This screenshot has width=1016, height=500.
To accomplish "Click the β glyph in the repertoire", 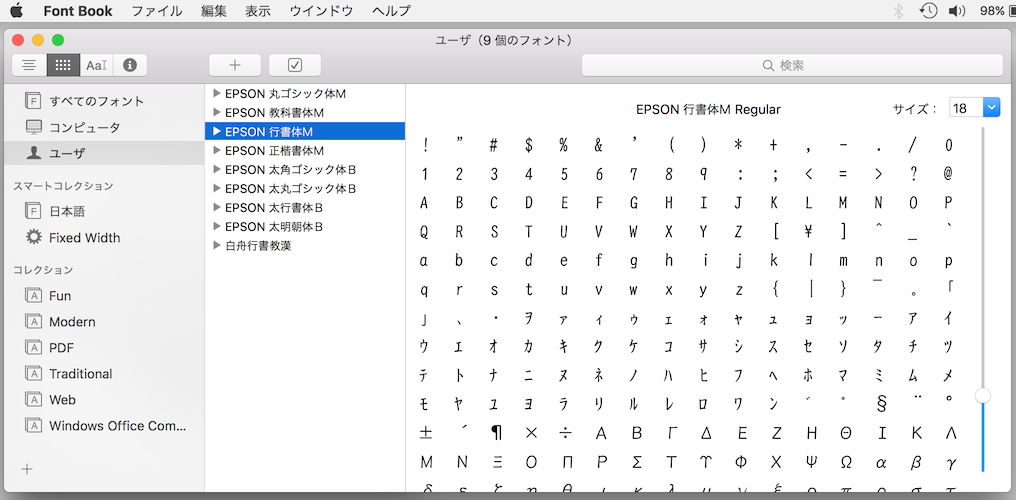I will 916,462.
